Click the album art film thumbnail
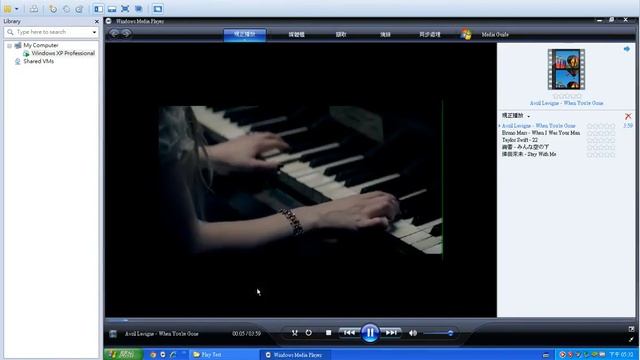Image resolution: width=640 pixels, height=360 pixels. point(566,69)
